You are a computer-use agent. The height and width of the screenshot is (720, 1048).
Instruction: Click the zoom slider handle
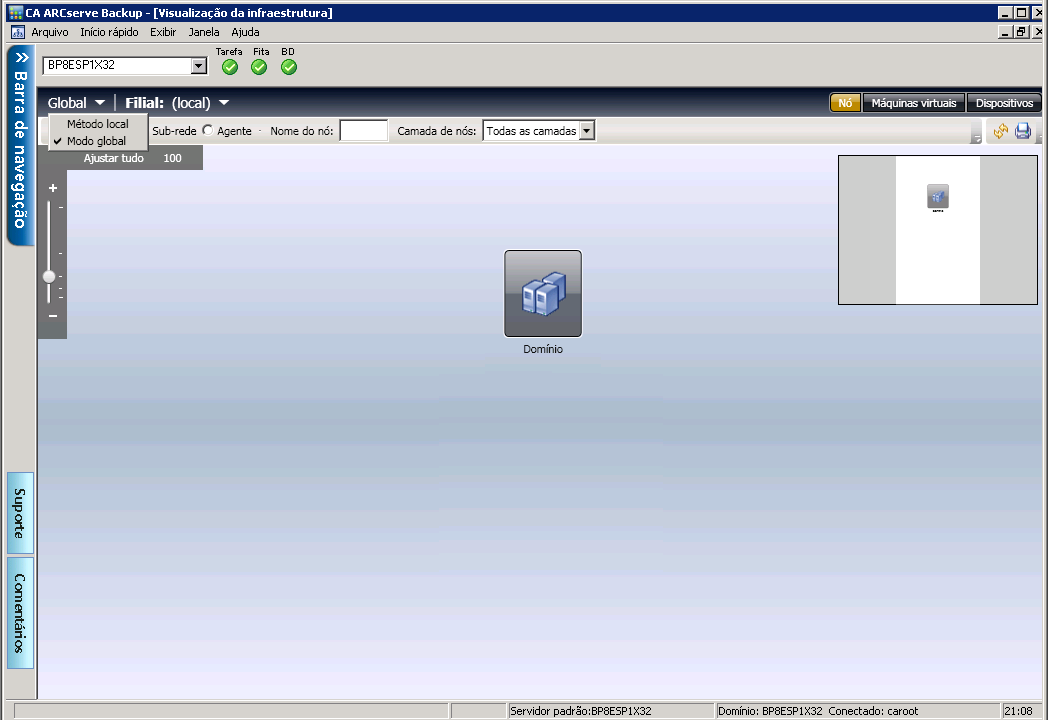(49, 276)
